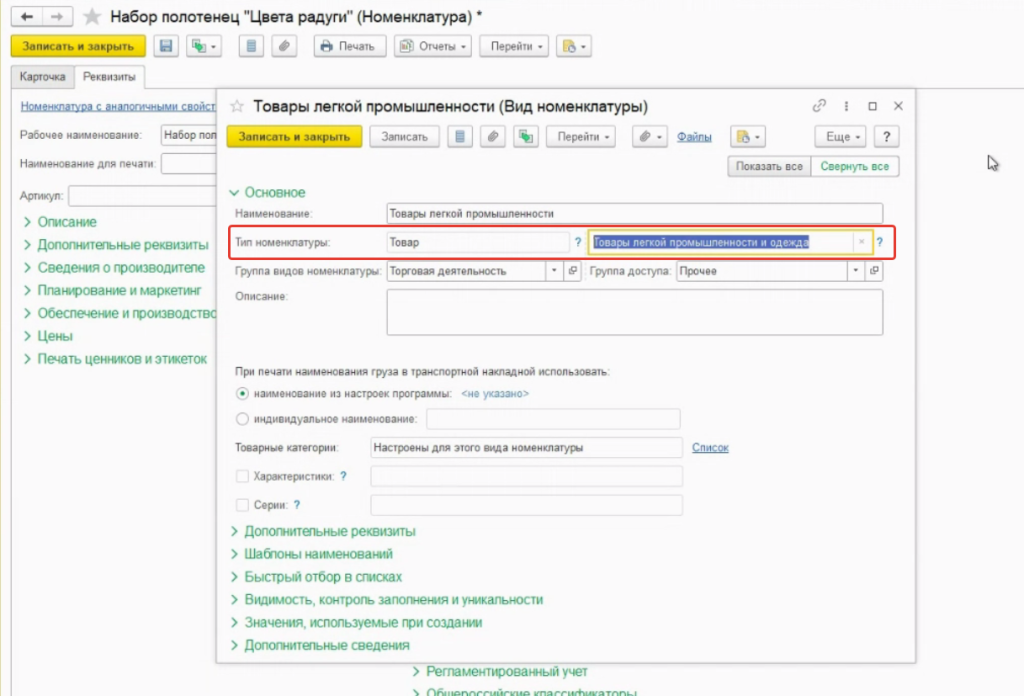Open the Группа видов номенклатуры field's open-form icon
Image resolution: width=1024 pixels, height=696 pixels.
tap(572, 271)
